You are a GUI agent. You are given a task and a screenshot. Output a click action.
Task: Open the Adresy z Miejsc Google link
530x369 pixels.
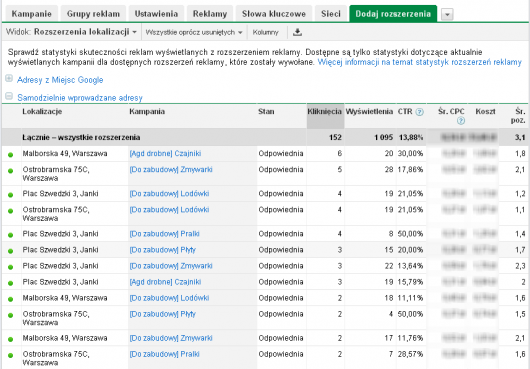(x=60, y=80)
